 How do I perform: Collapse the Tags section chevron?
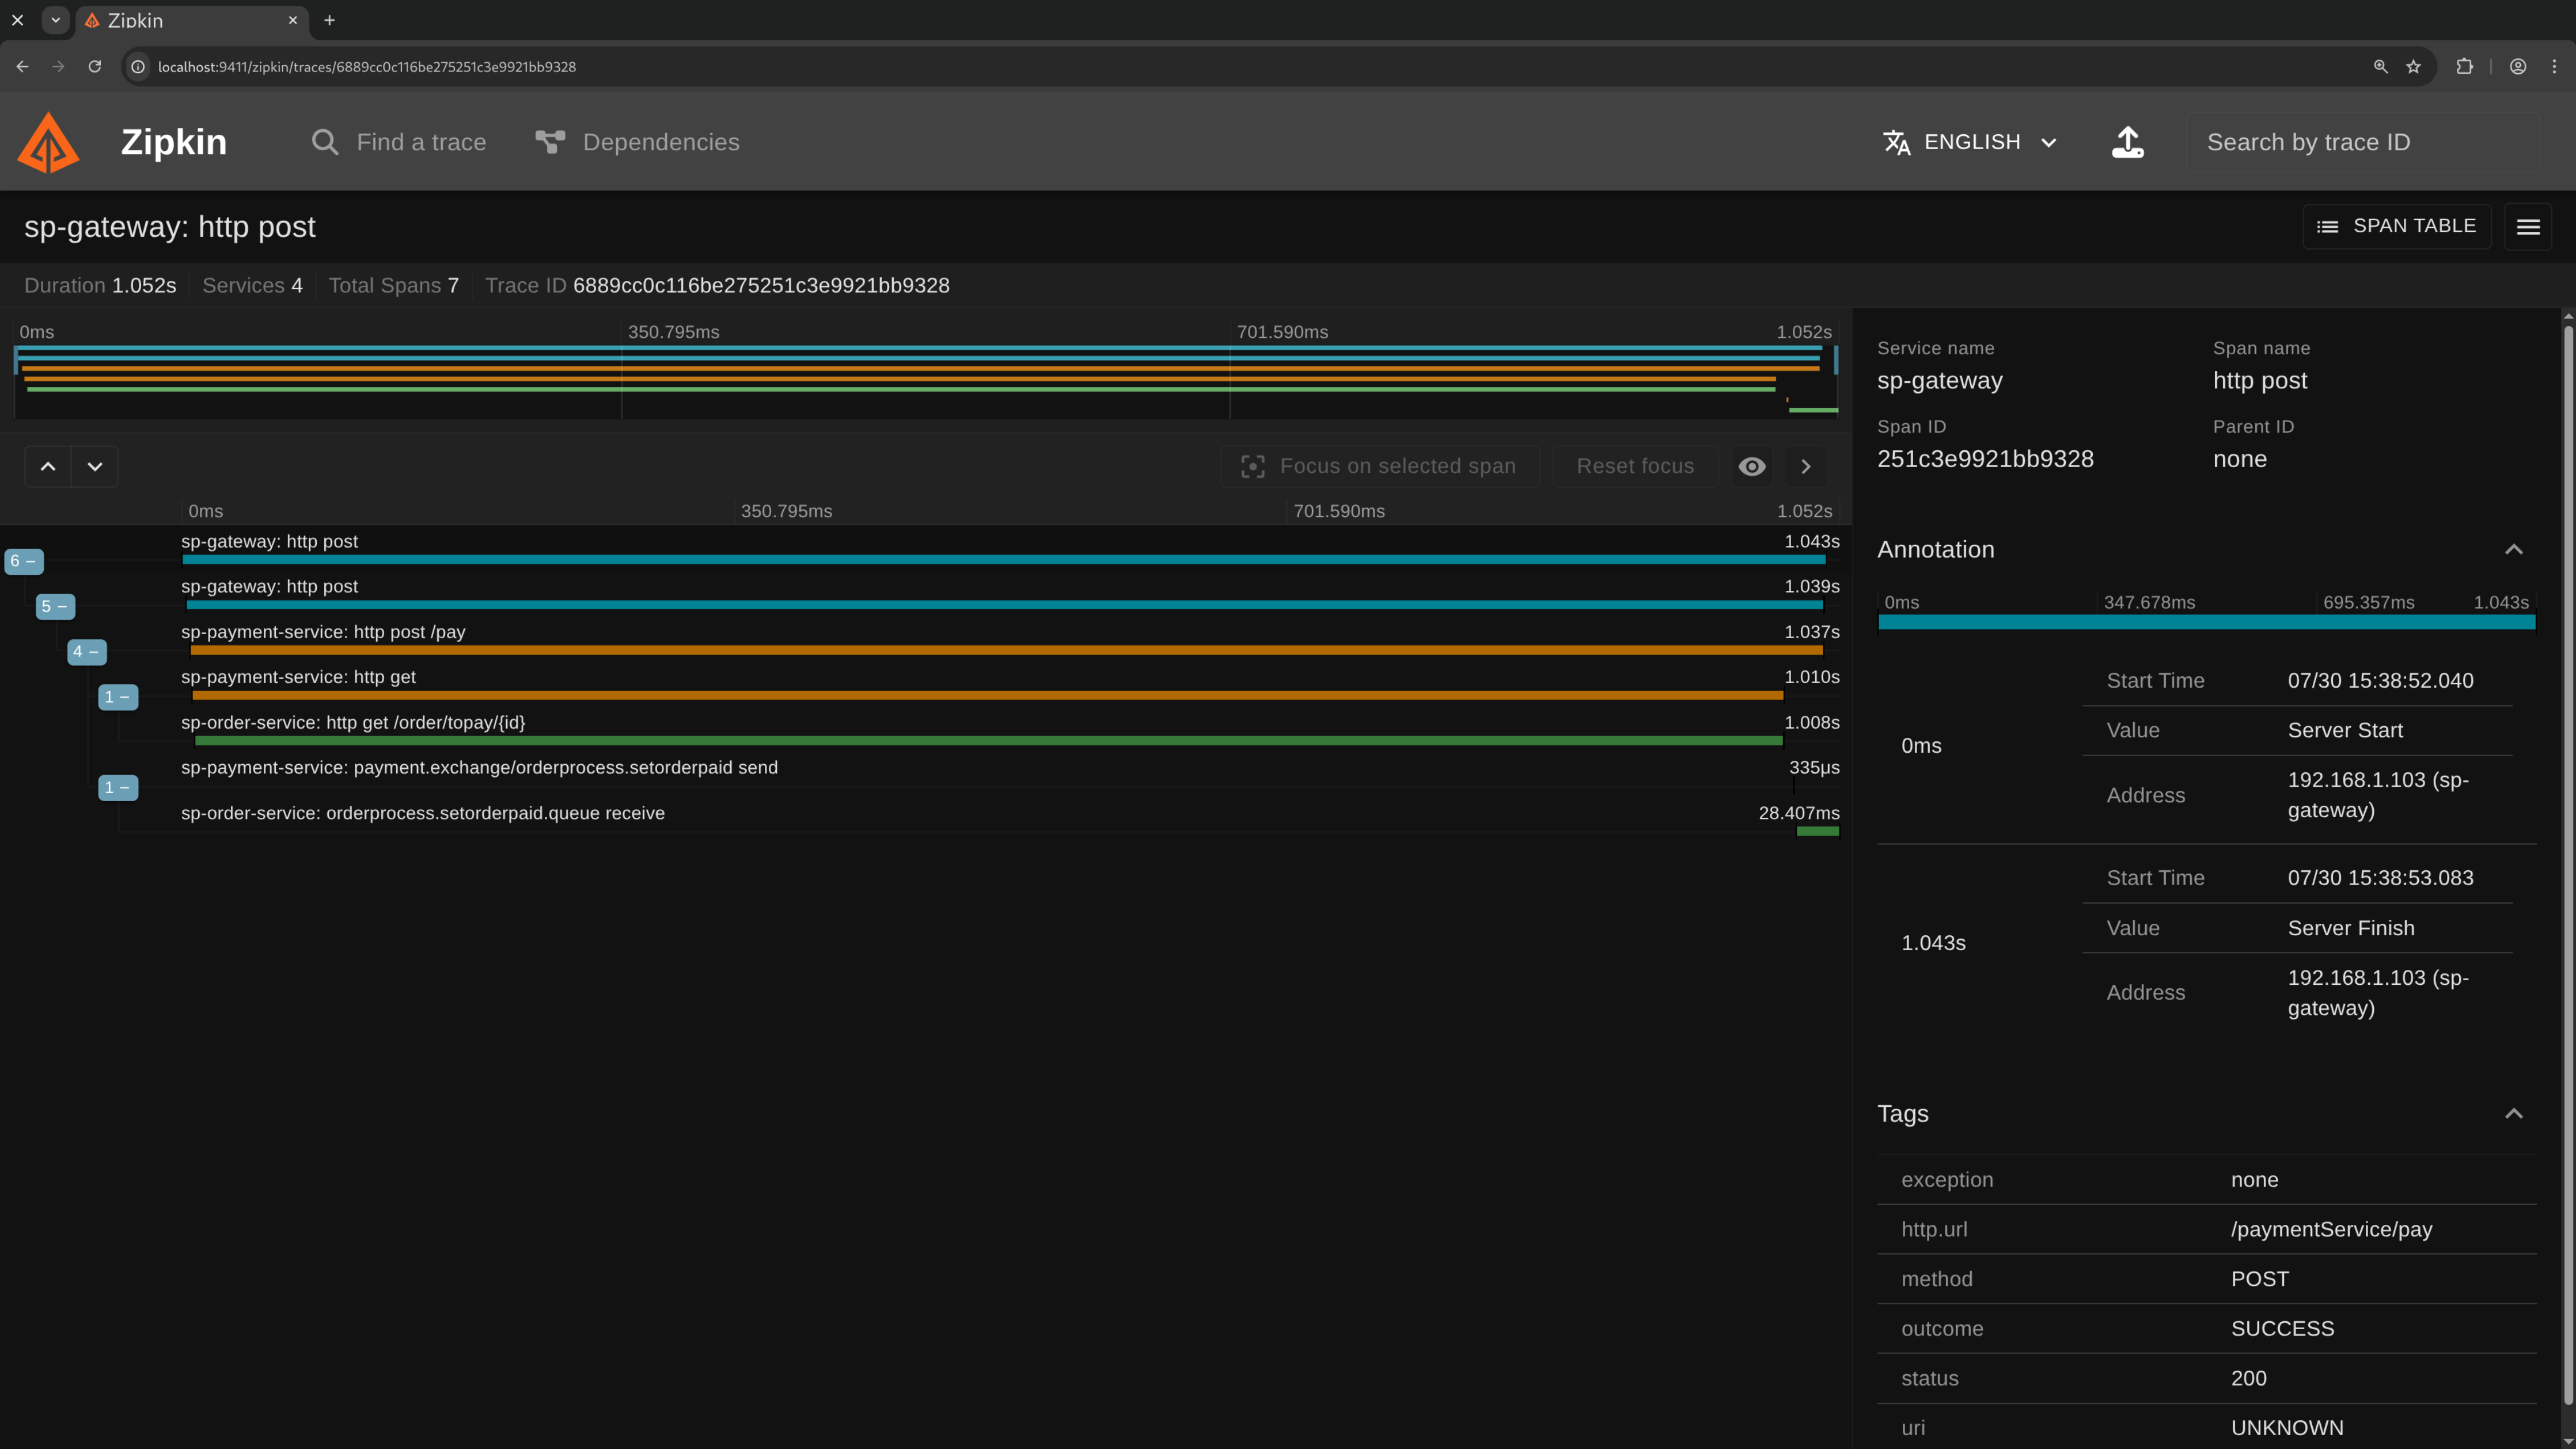pyautogui.click(x=2513, y=1114)
